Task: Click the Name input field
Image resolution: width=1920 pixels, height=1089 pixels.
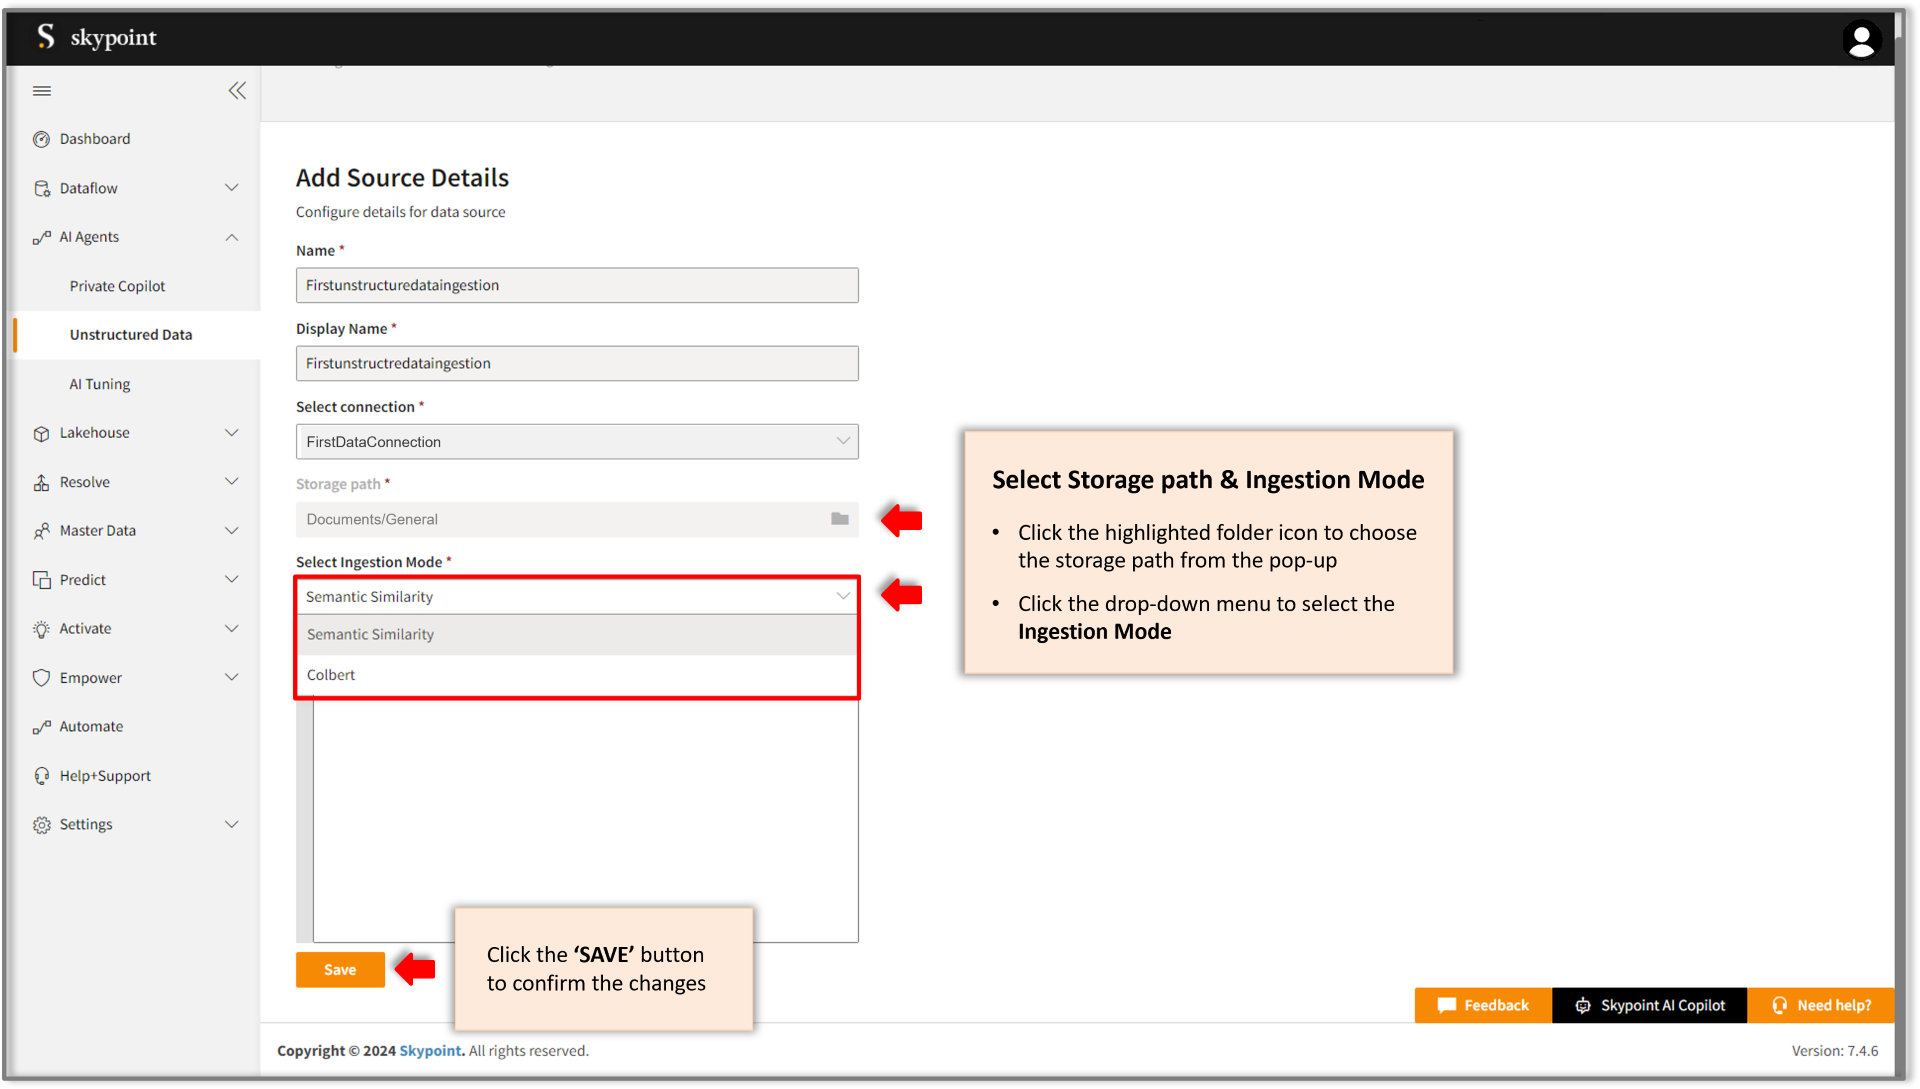Action: (x=576, y=285)
